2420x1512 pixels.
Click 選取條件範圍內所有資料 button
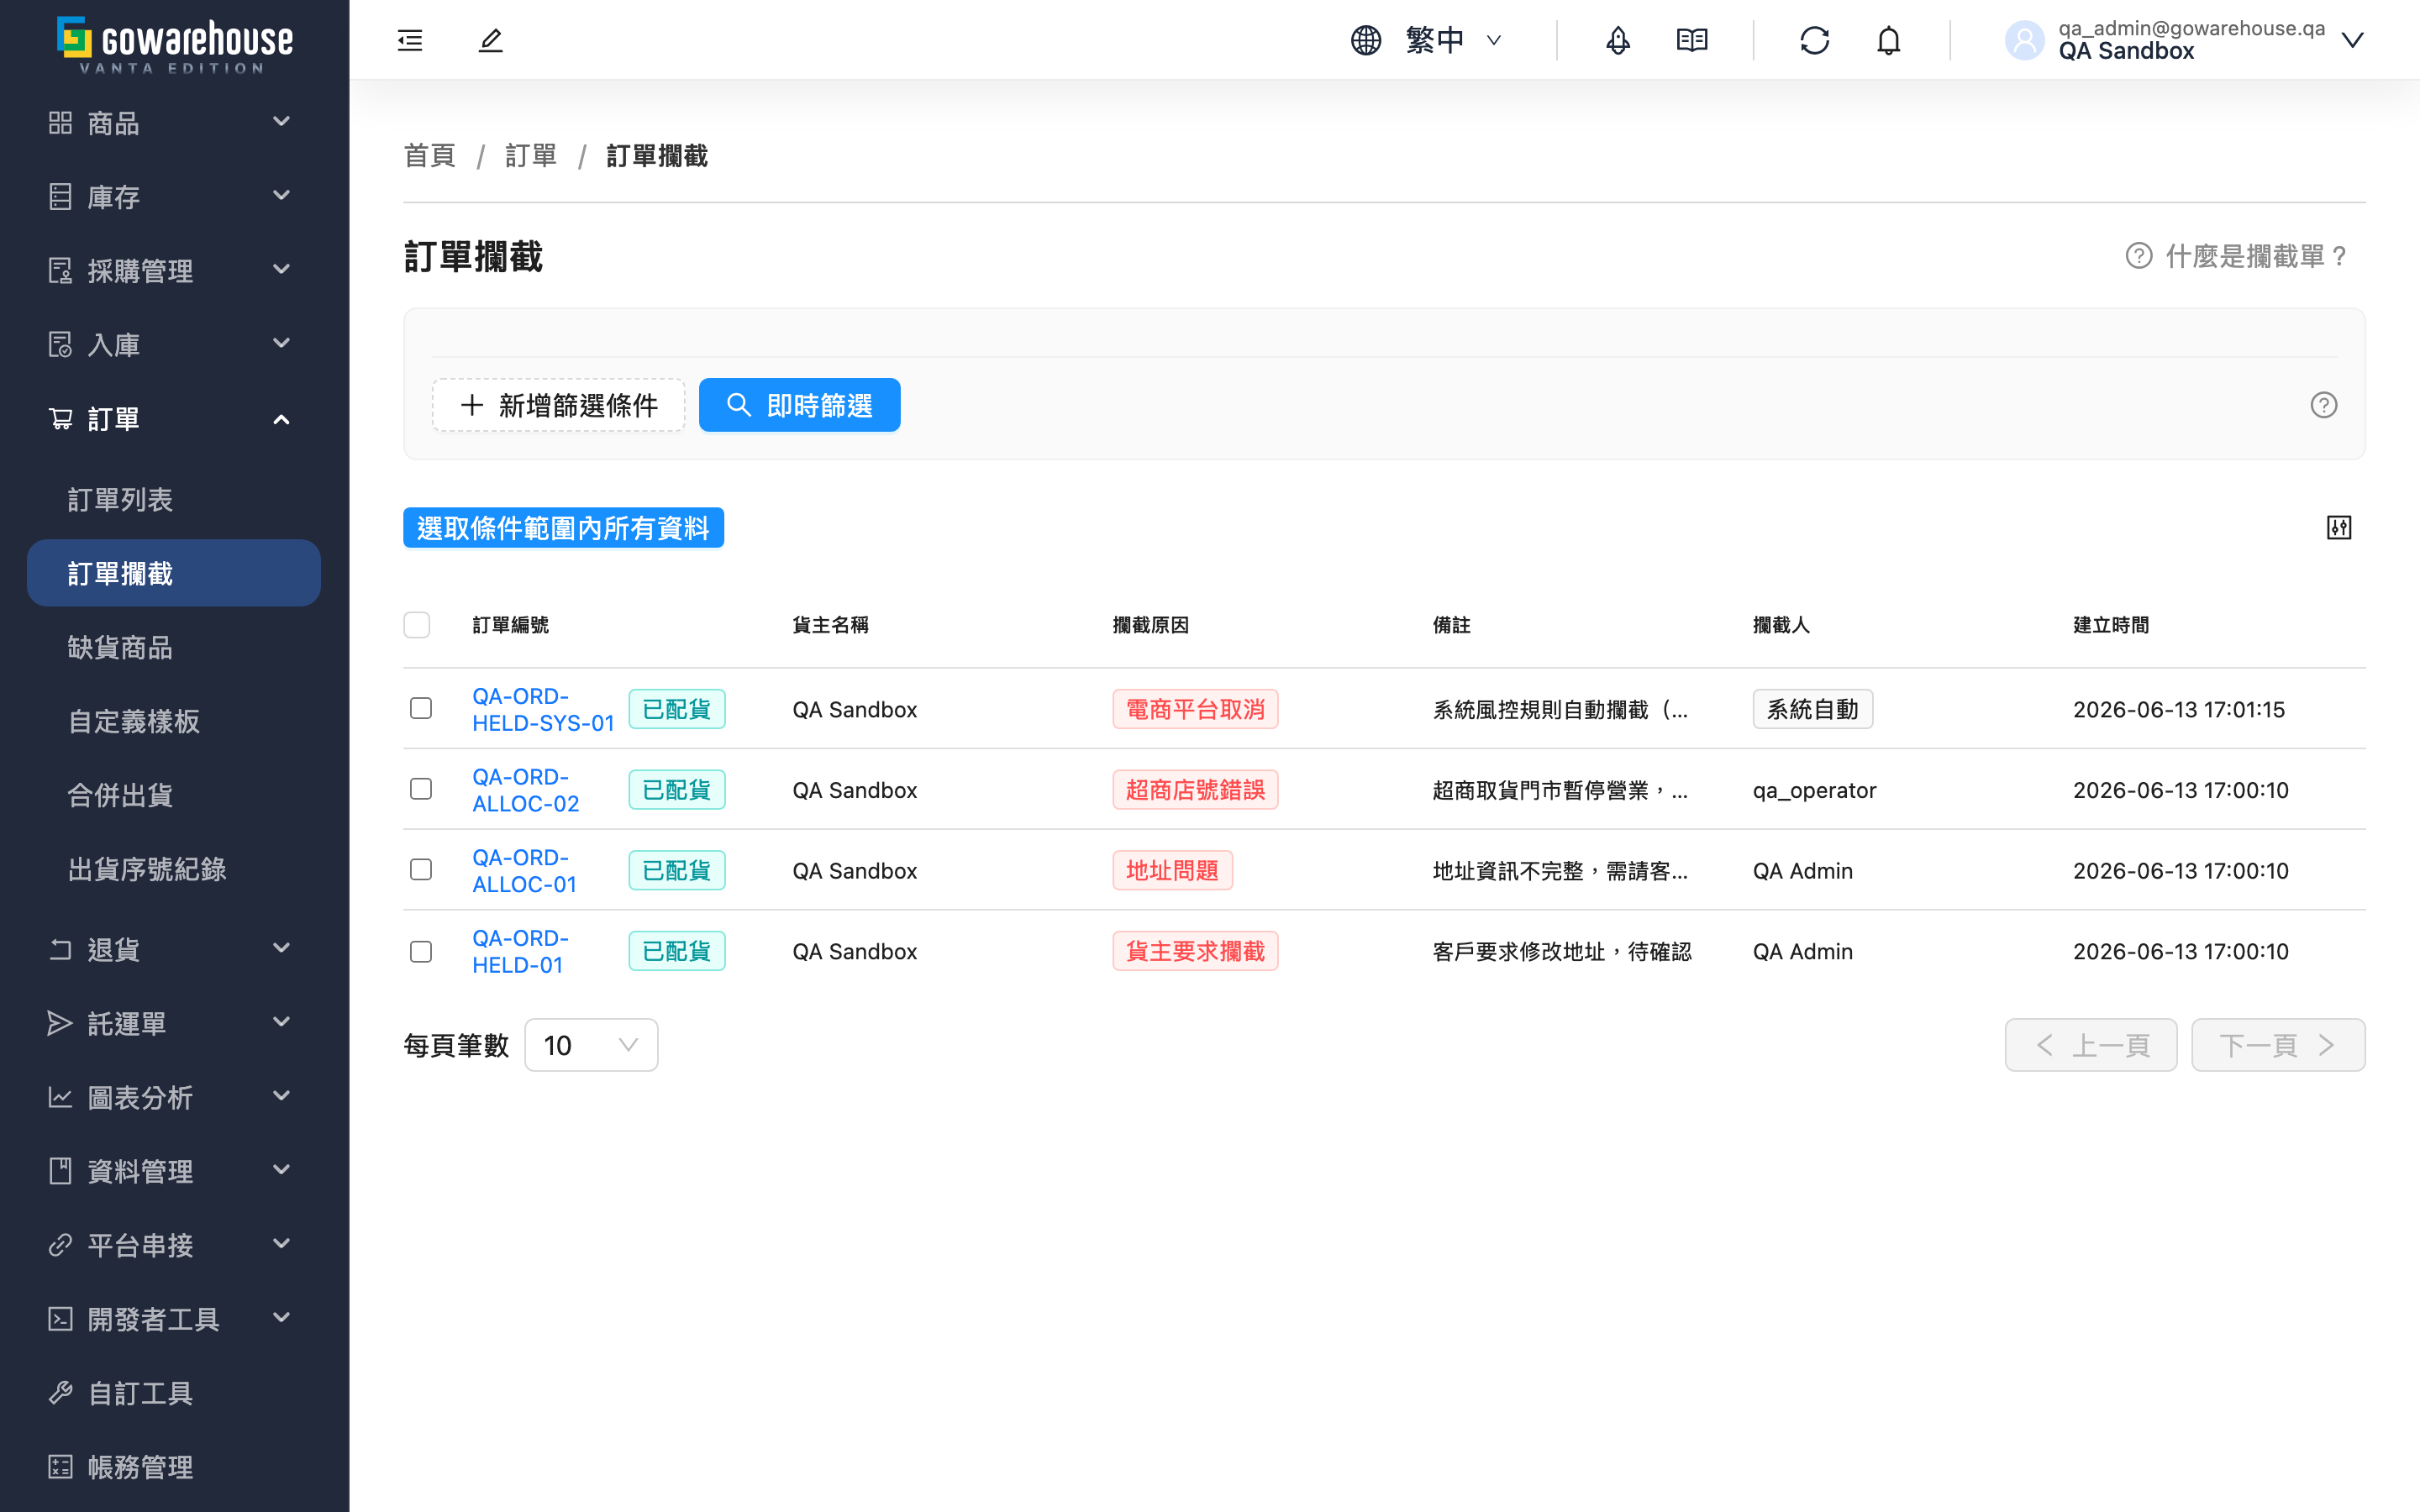[x=563, y=528]
